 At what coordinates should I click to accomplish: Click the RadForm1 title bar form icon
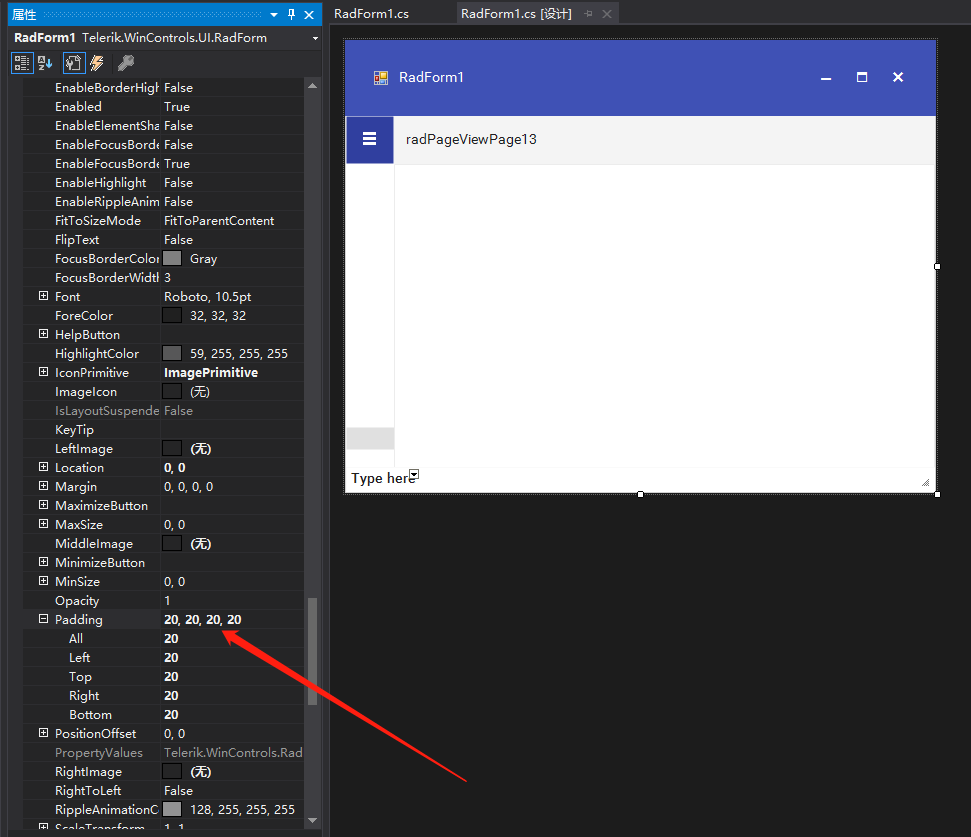pos(381,77)
